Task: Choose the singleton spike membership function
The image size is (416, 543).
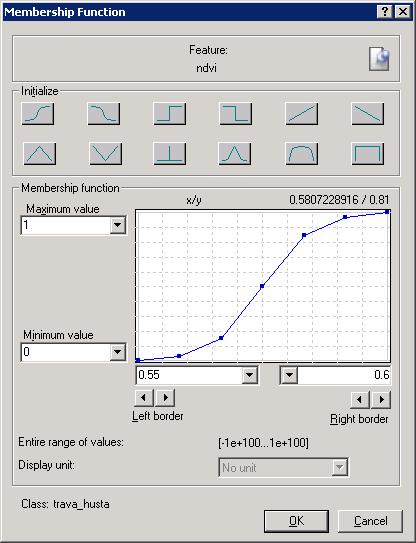Action: [x=170, y=153]
